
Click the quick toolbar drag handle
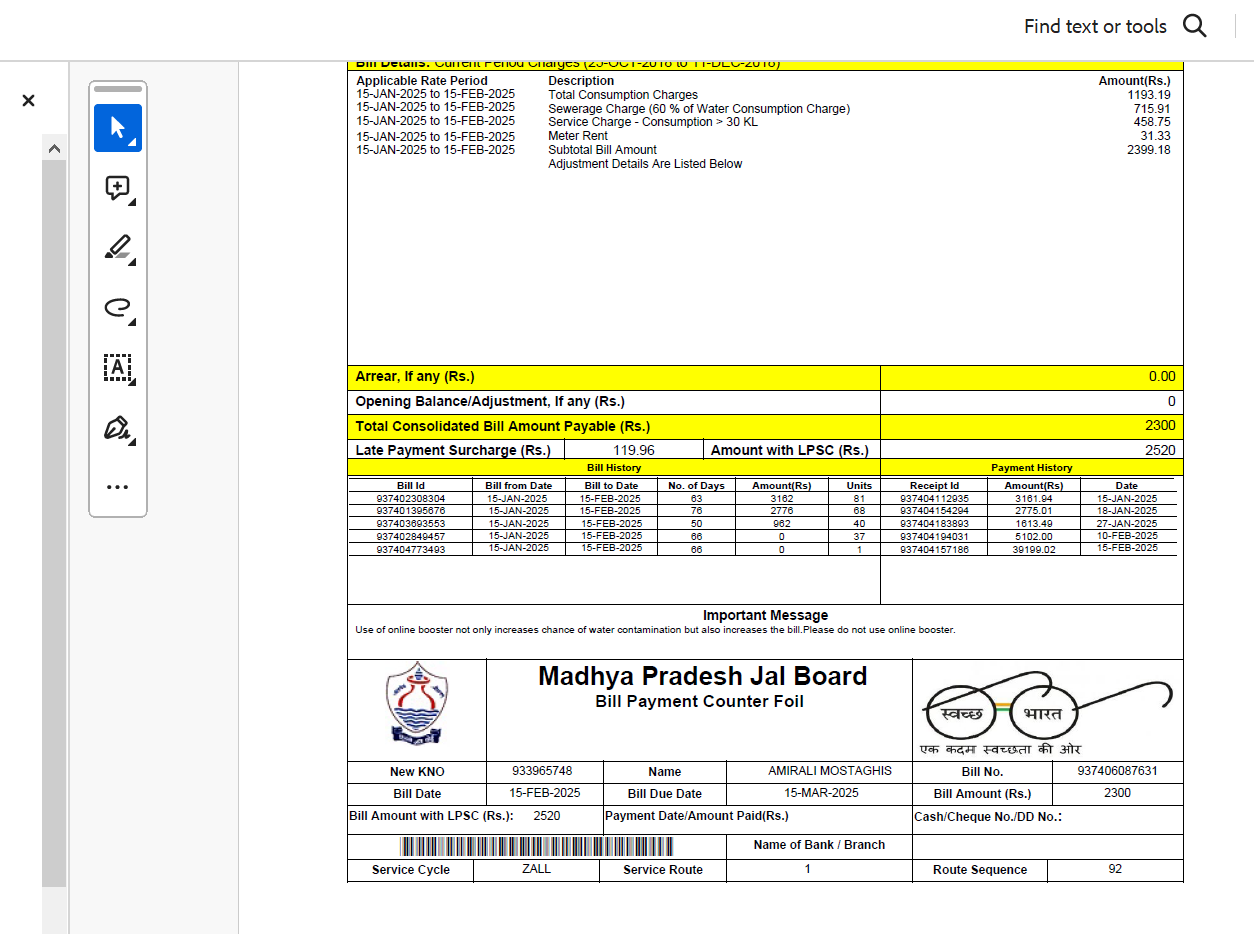click(x=118, y=89)
